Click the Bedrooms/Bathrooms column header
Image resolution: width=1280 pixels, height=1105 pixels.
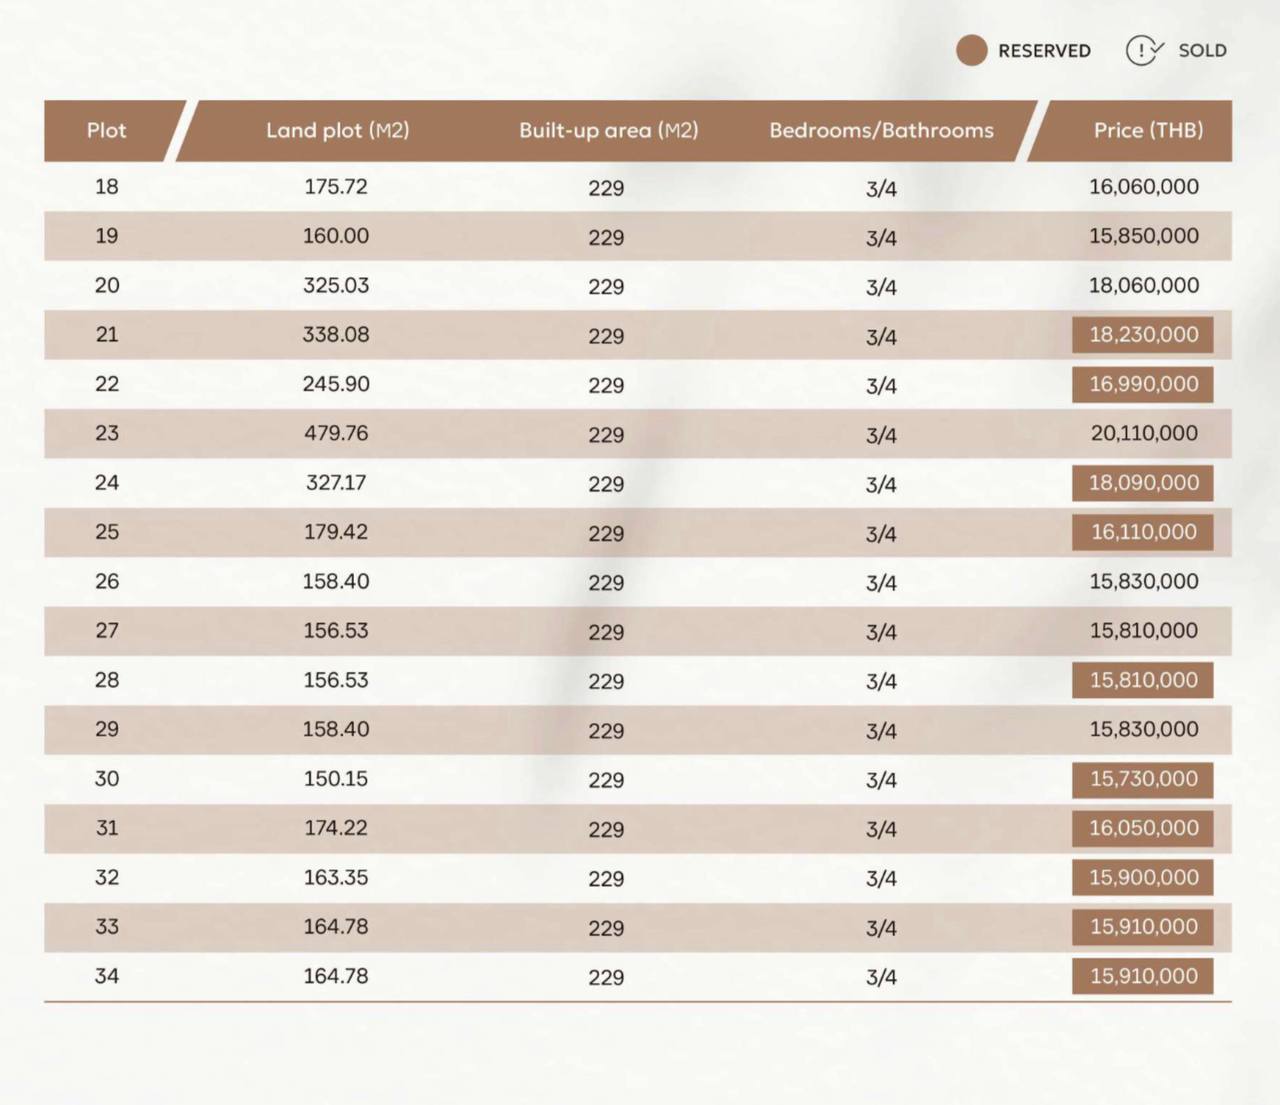[x=881, y=130]
